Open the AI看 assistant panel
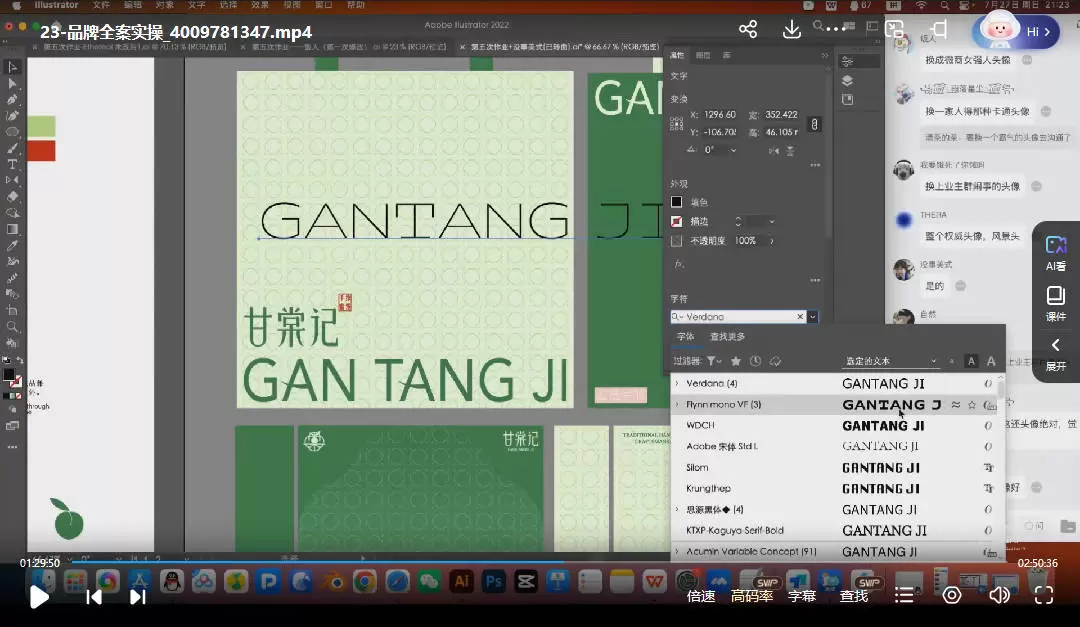The height and width of the screenshot is (627, 1080). click(x=1056, y=253)
